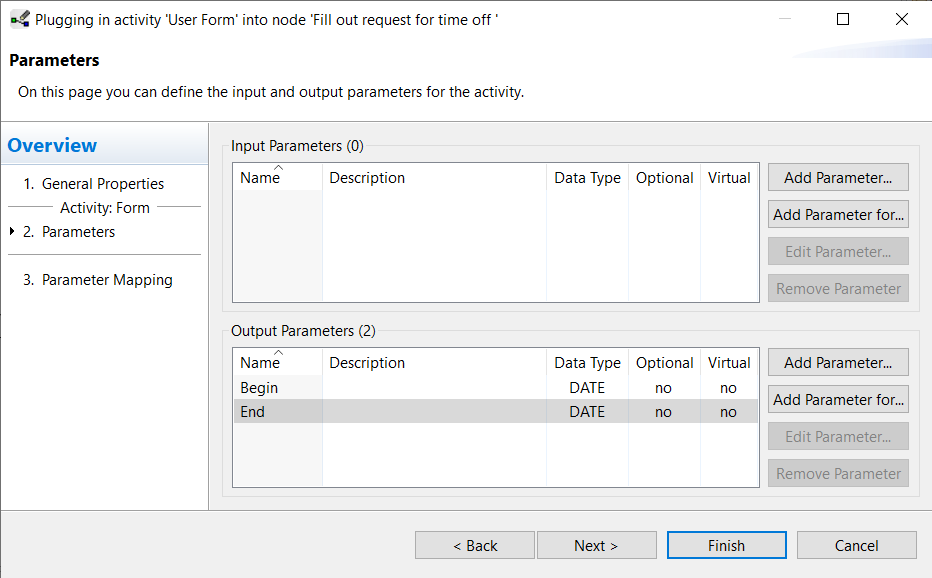Click the arrow marker beside Parameters step

12,231
